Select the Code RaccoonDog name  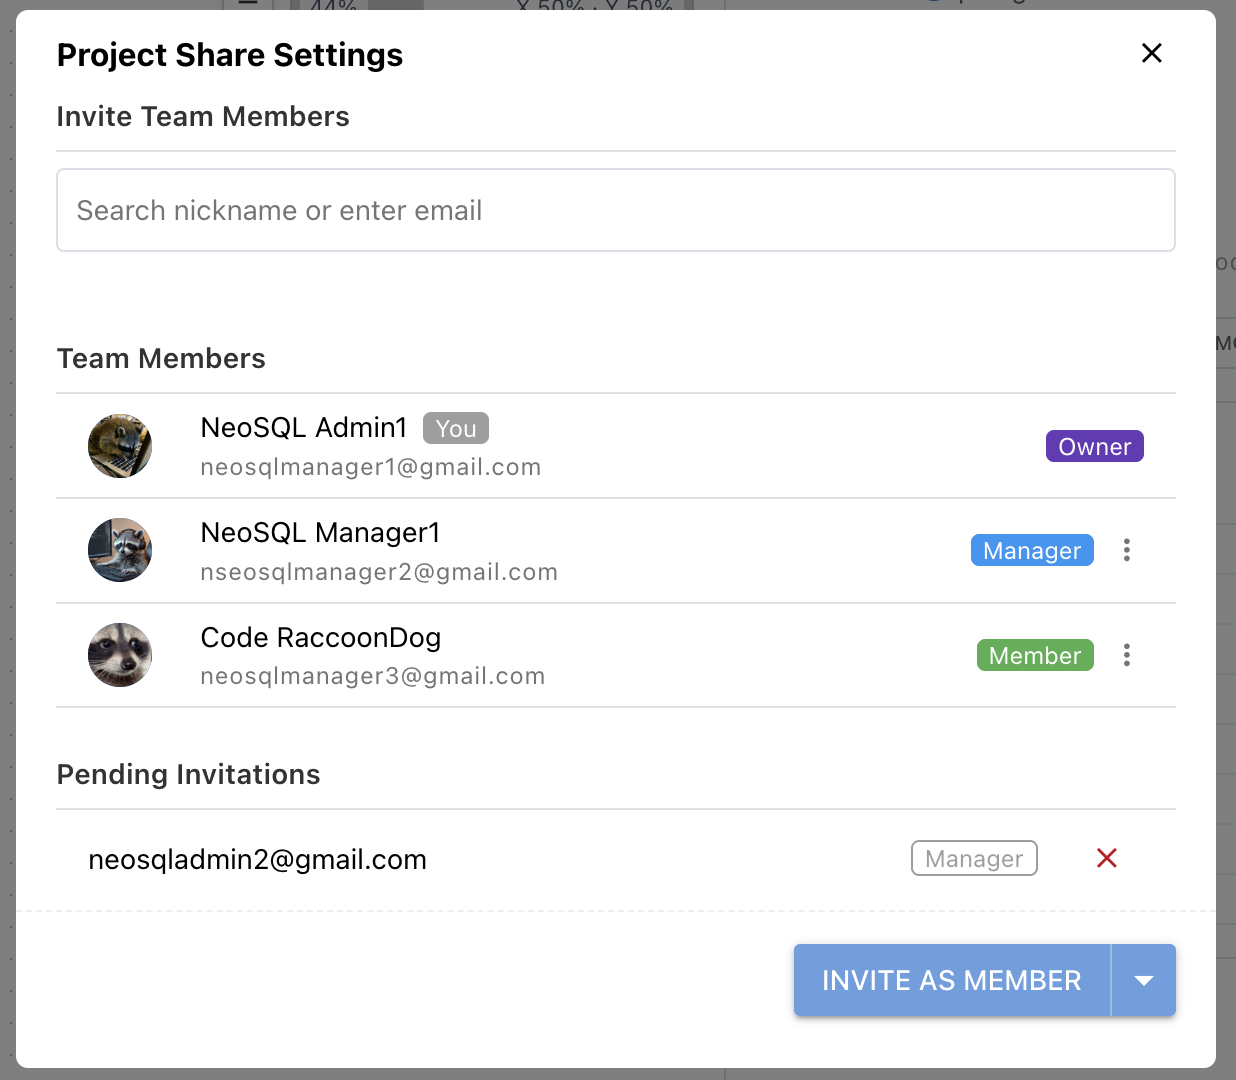point(321,637)
